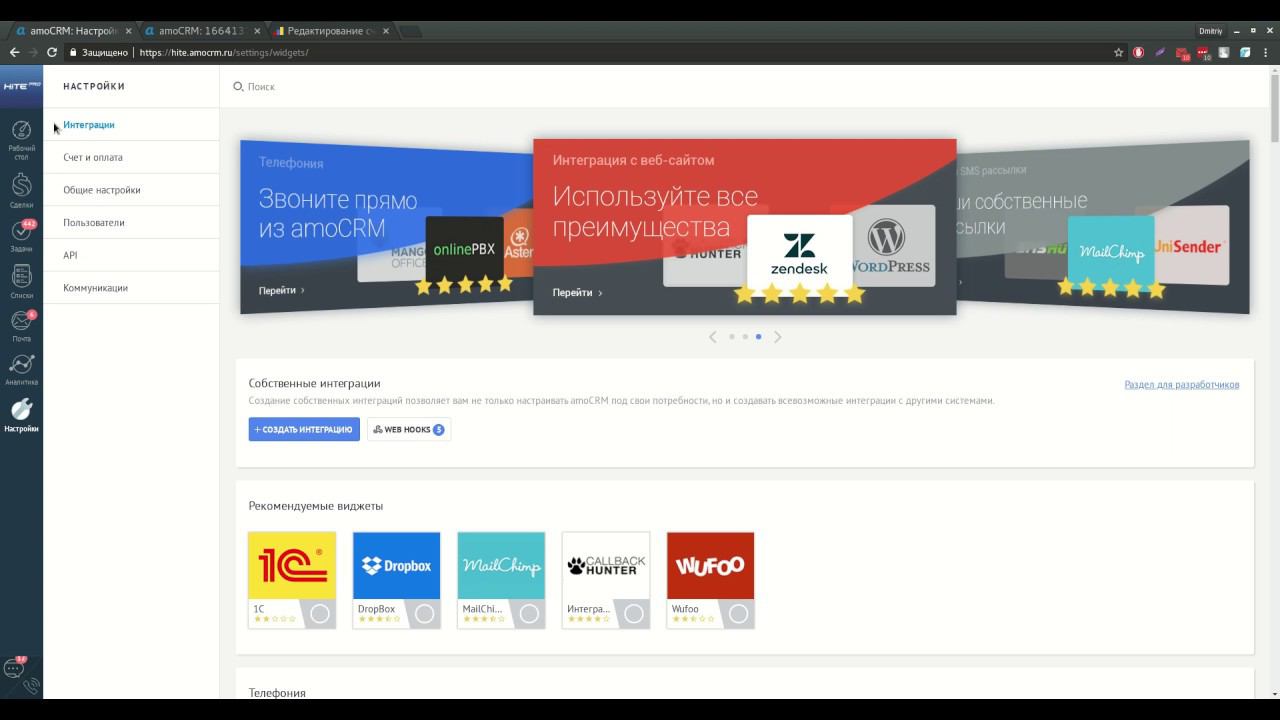Close the Редактирование browser tab
The image size is (1280, 720).
(386, 31)
